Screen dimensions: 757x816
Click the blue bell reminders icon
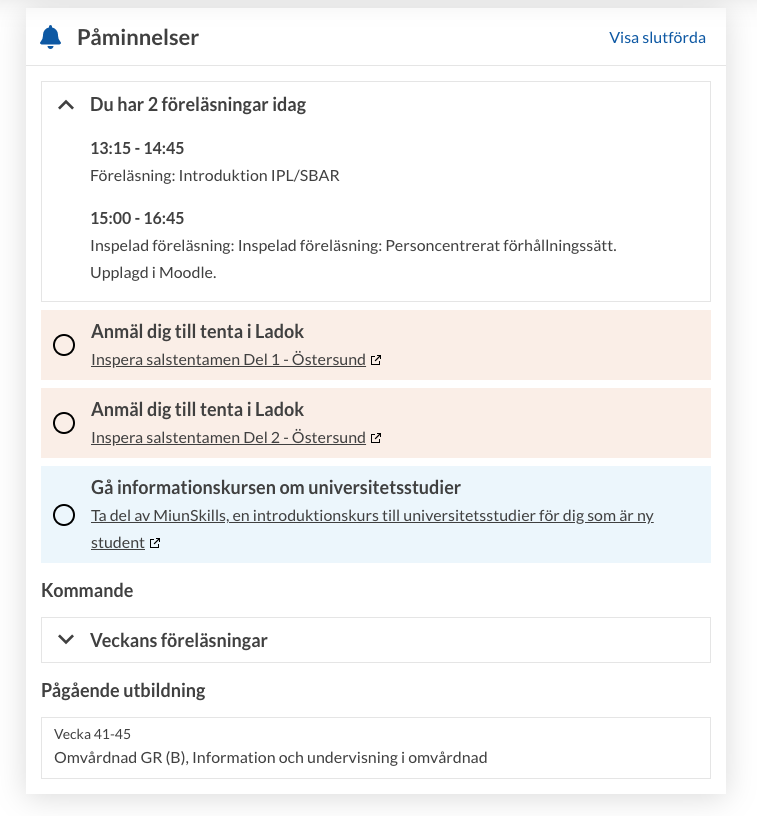(x=50, y=37)
